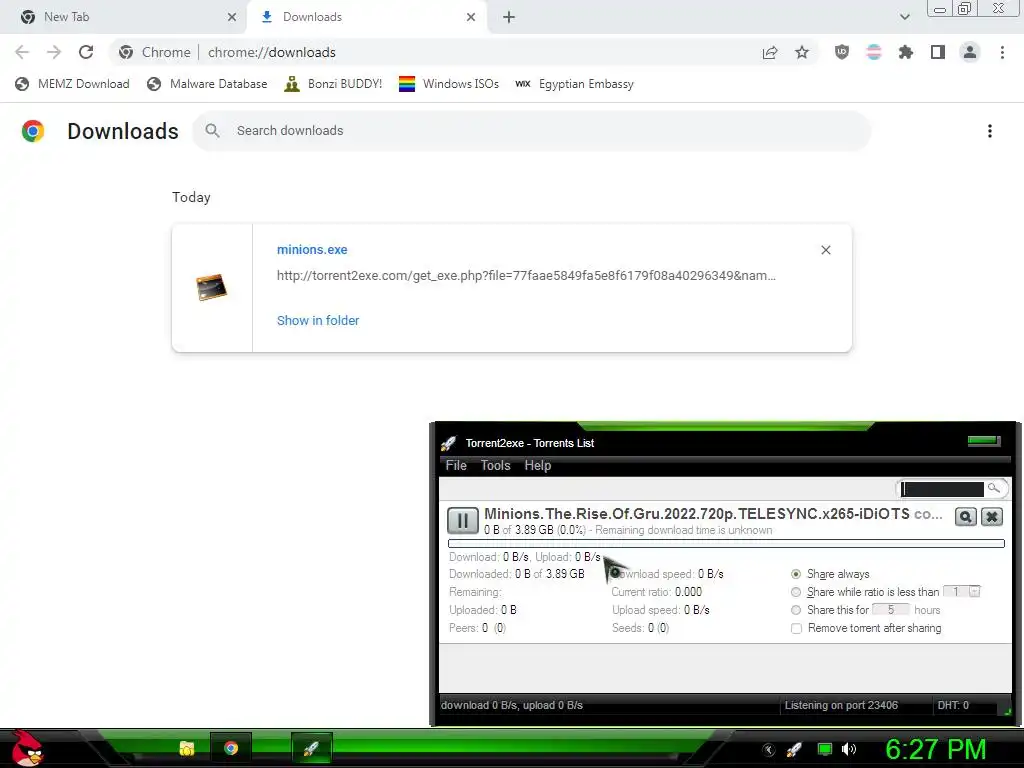Viewport: 1024px width, 768px height.
Task: Bookmark this page with the star
Action: pos(802,53)
